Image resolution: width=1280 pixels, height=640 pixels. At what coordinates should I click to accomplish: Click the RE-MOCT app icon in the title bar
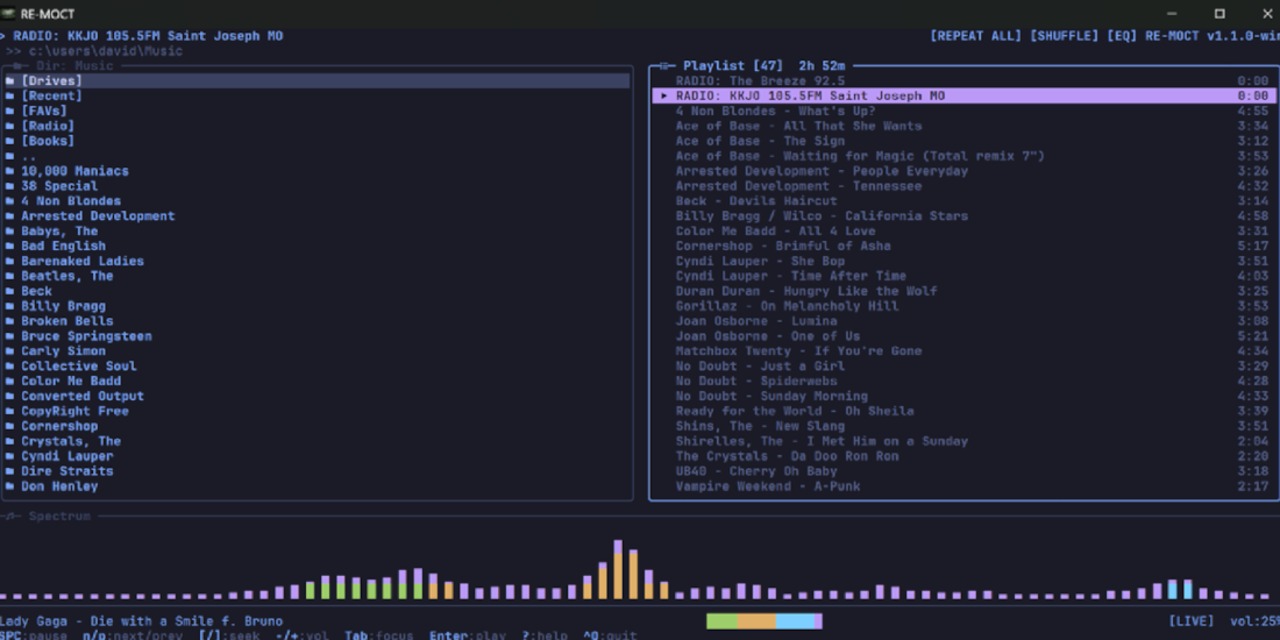point(9,14)
